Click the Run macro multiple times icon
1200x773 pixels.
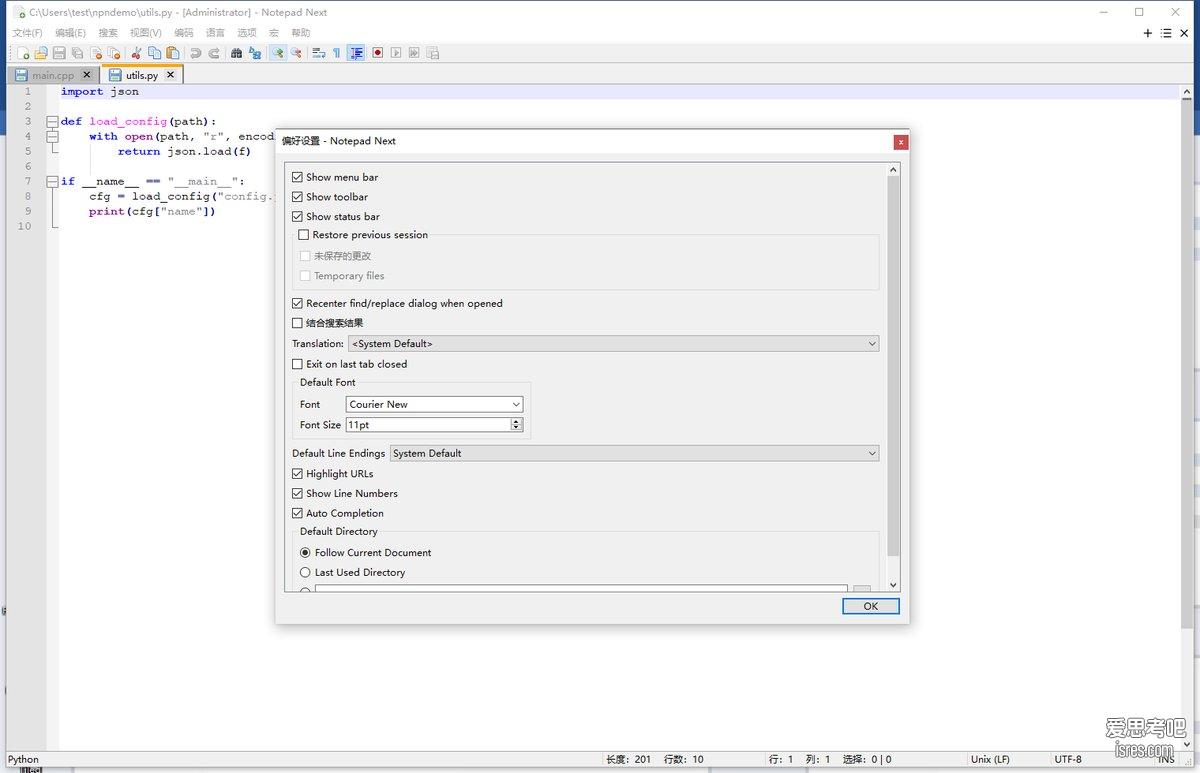click(x=413, y=53)
